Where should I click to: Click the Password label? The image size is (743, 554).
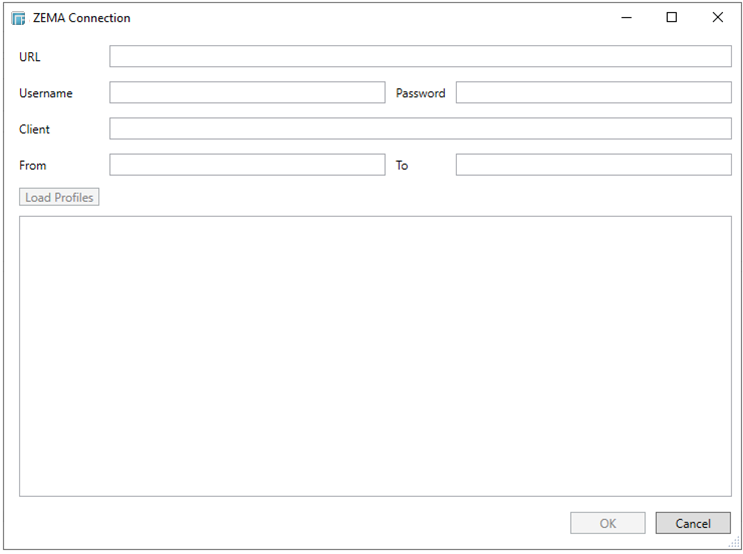pyautogui.click(x=420, y=93)
